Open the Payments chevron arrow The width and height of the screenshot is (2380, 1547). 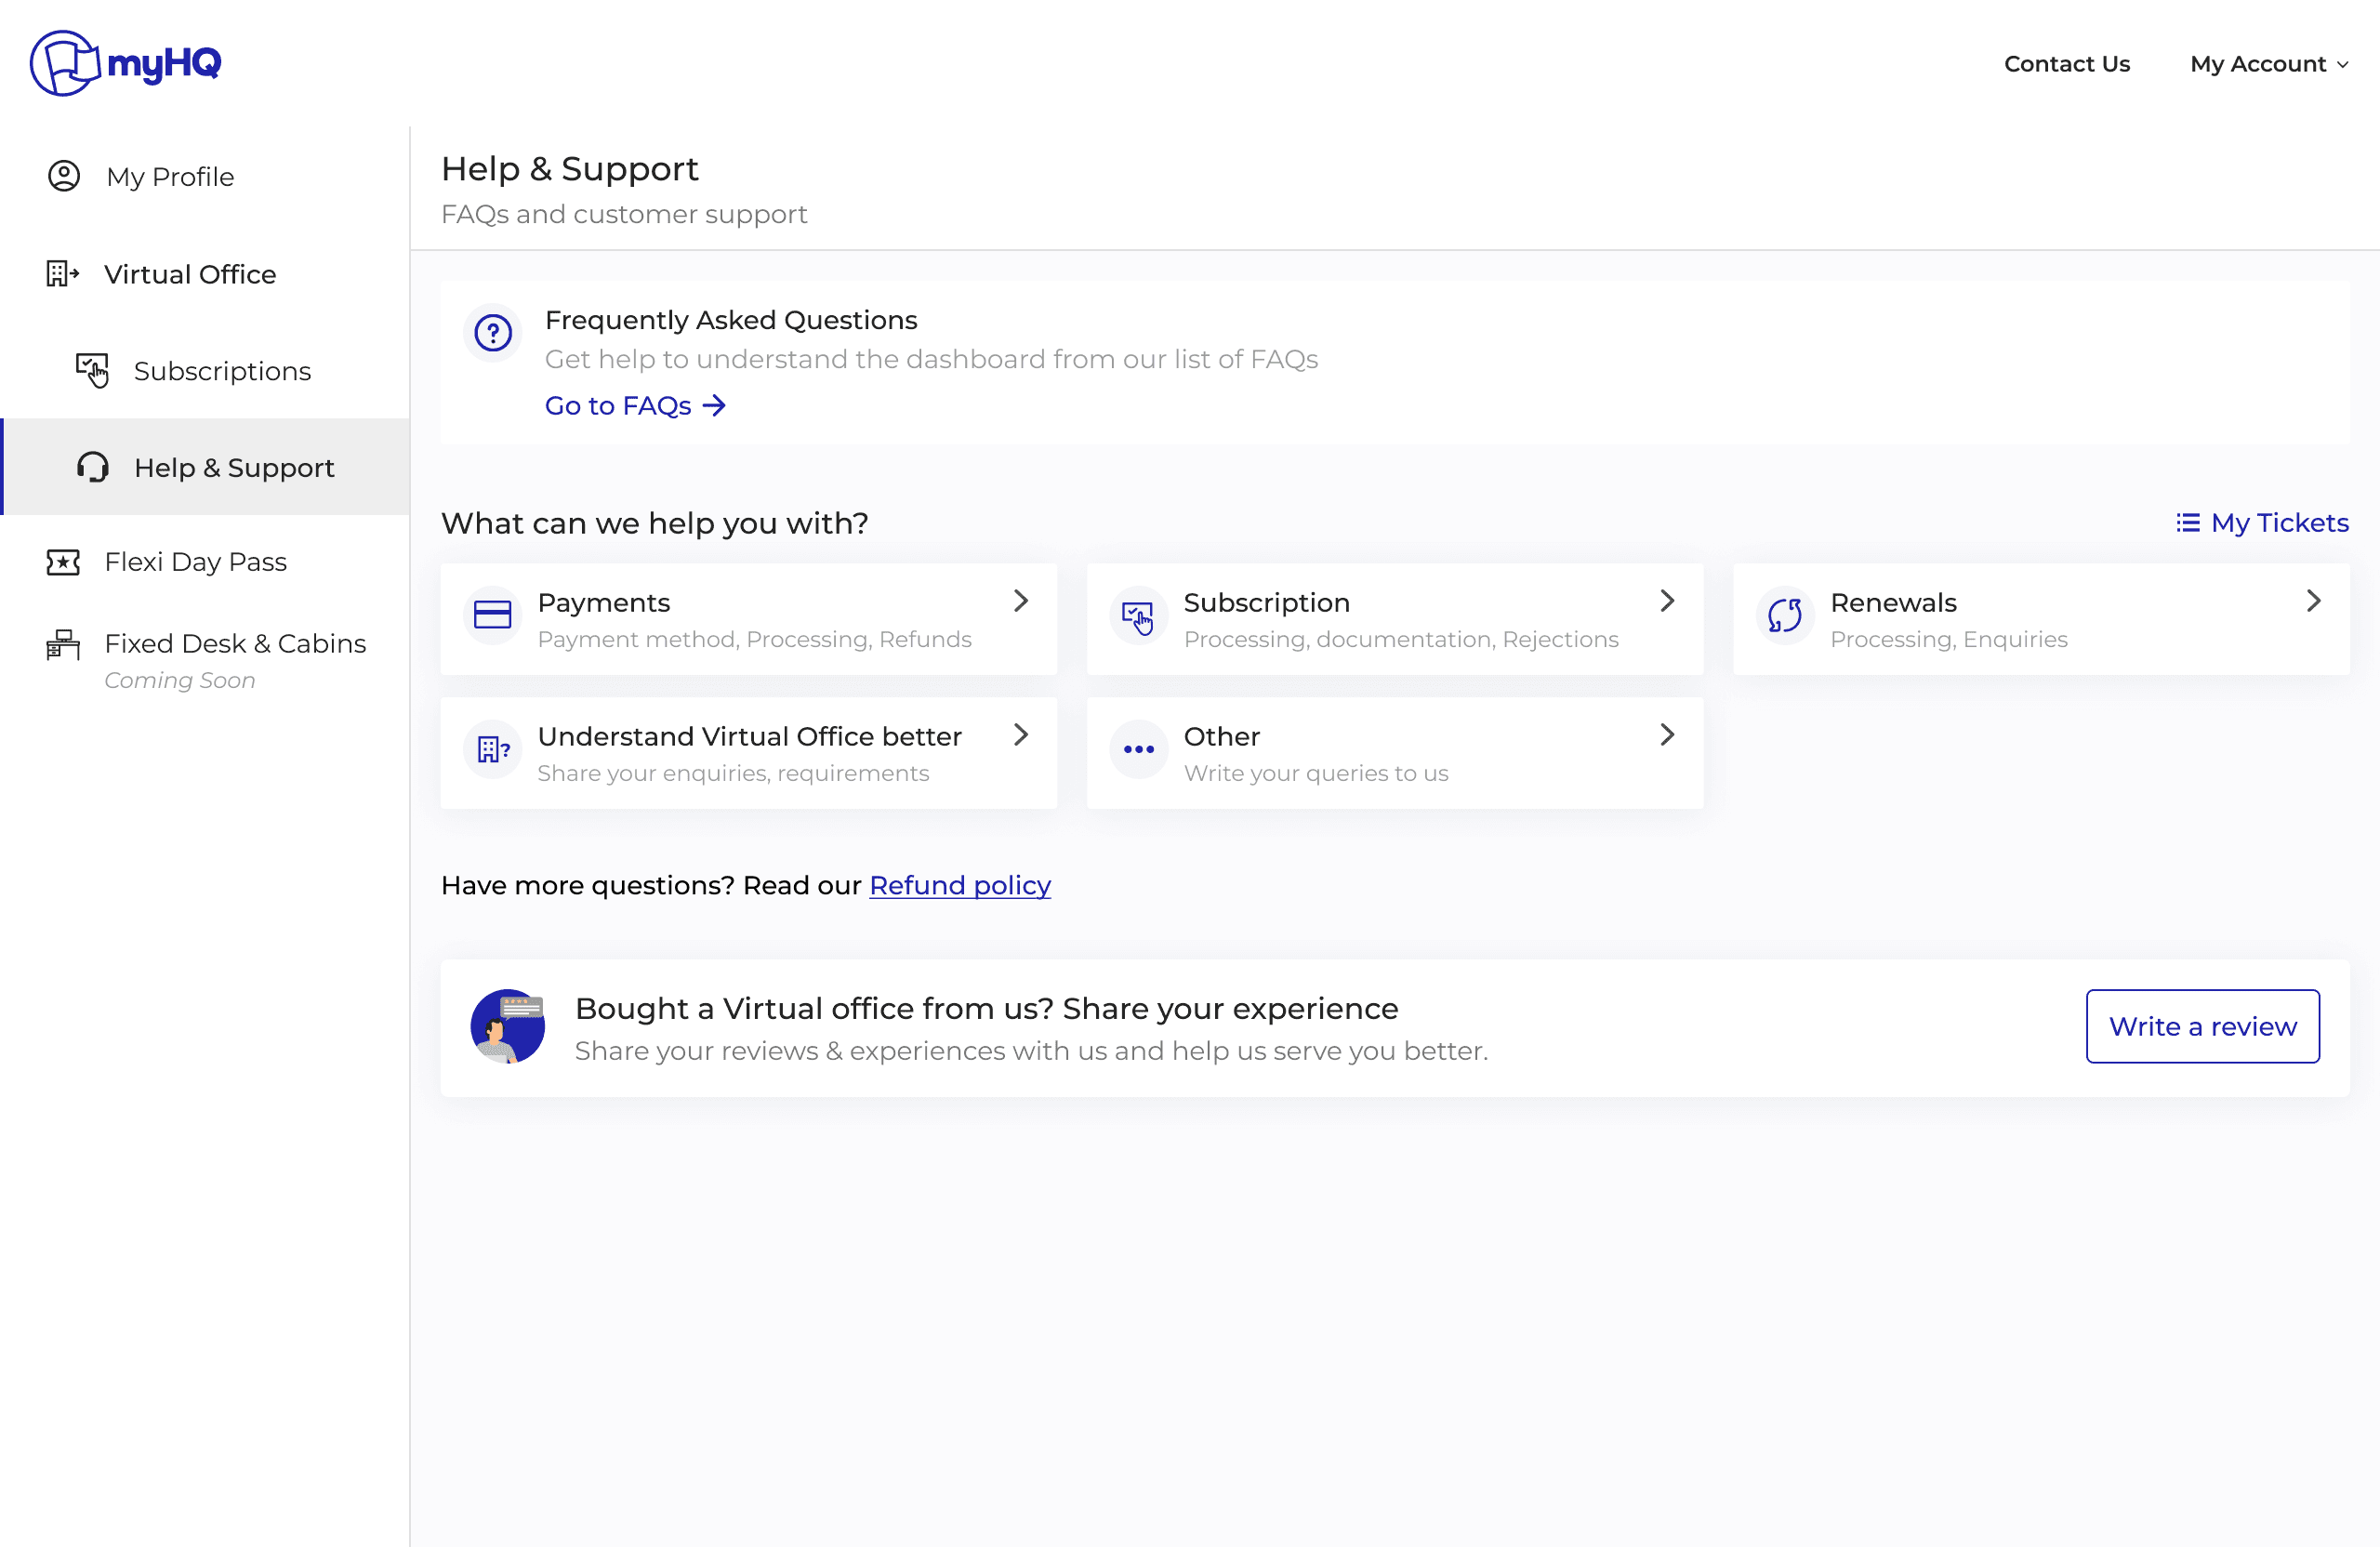[1020, 601]
